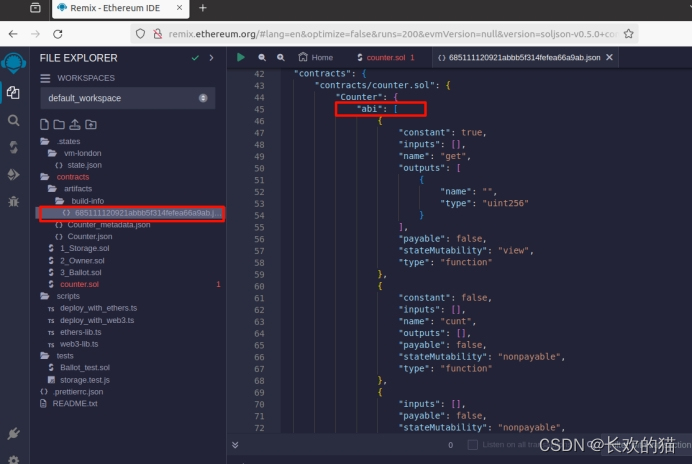This screenshot has height=464, width=692.
Task: Open the Plugin manager plug icon
Action: tap(14, 434)
